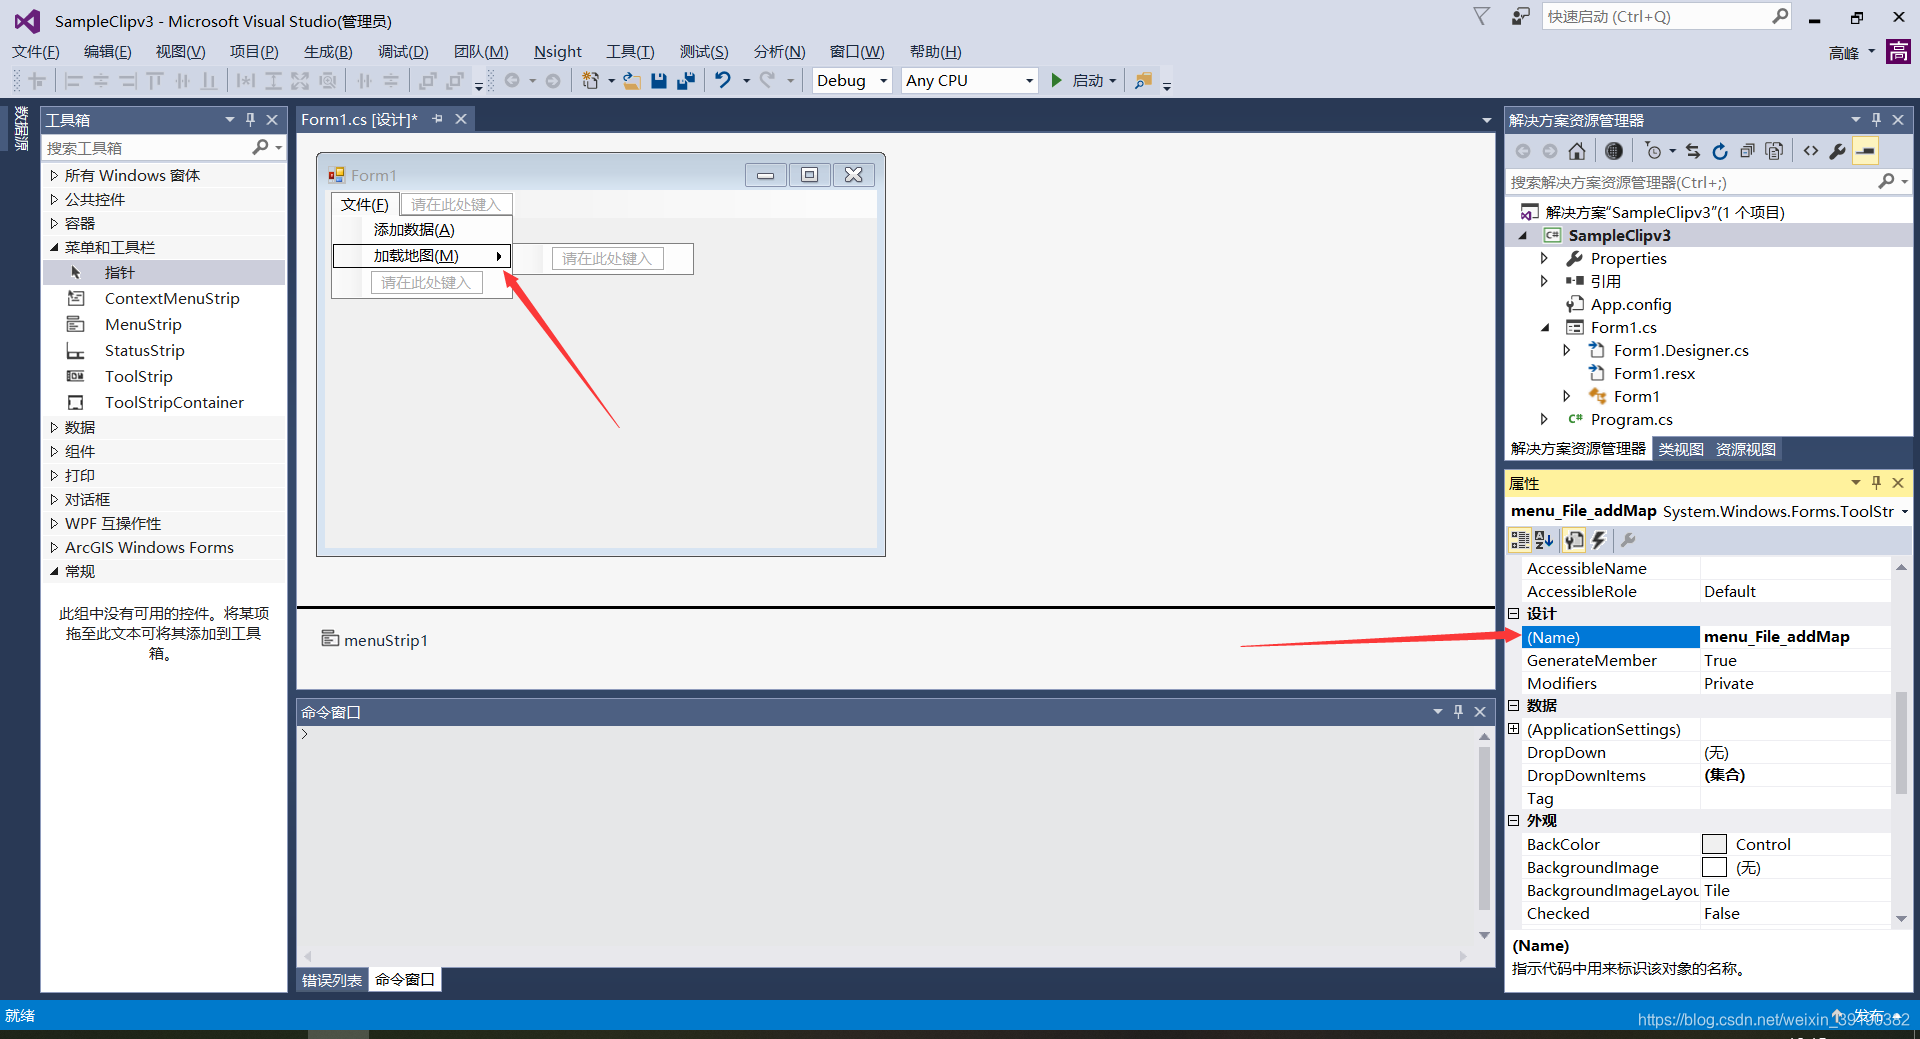Click the Open File folder toolbar icon

click(x=632, y=81)
